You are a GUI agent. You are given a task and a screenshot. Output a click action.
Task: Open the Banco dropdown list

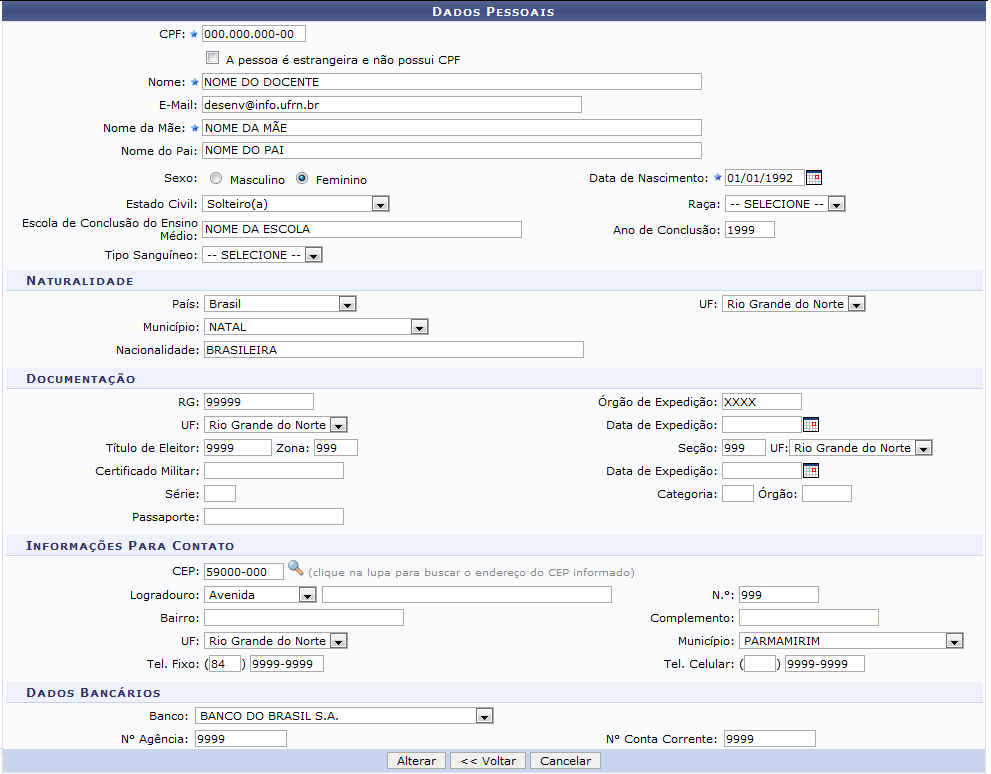484,716
